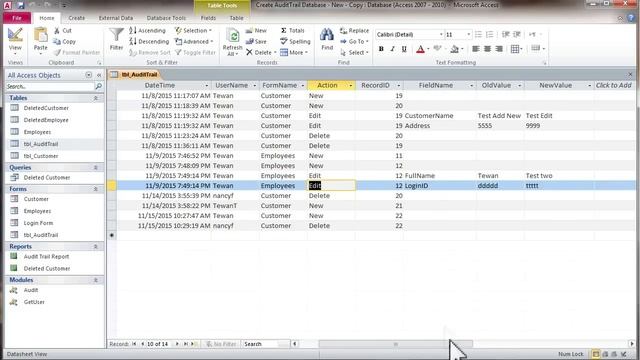This screenshot has height=360, width=640.
Task: Open the Calibri font name combo box
Action: point(409,35)
